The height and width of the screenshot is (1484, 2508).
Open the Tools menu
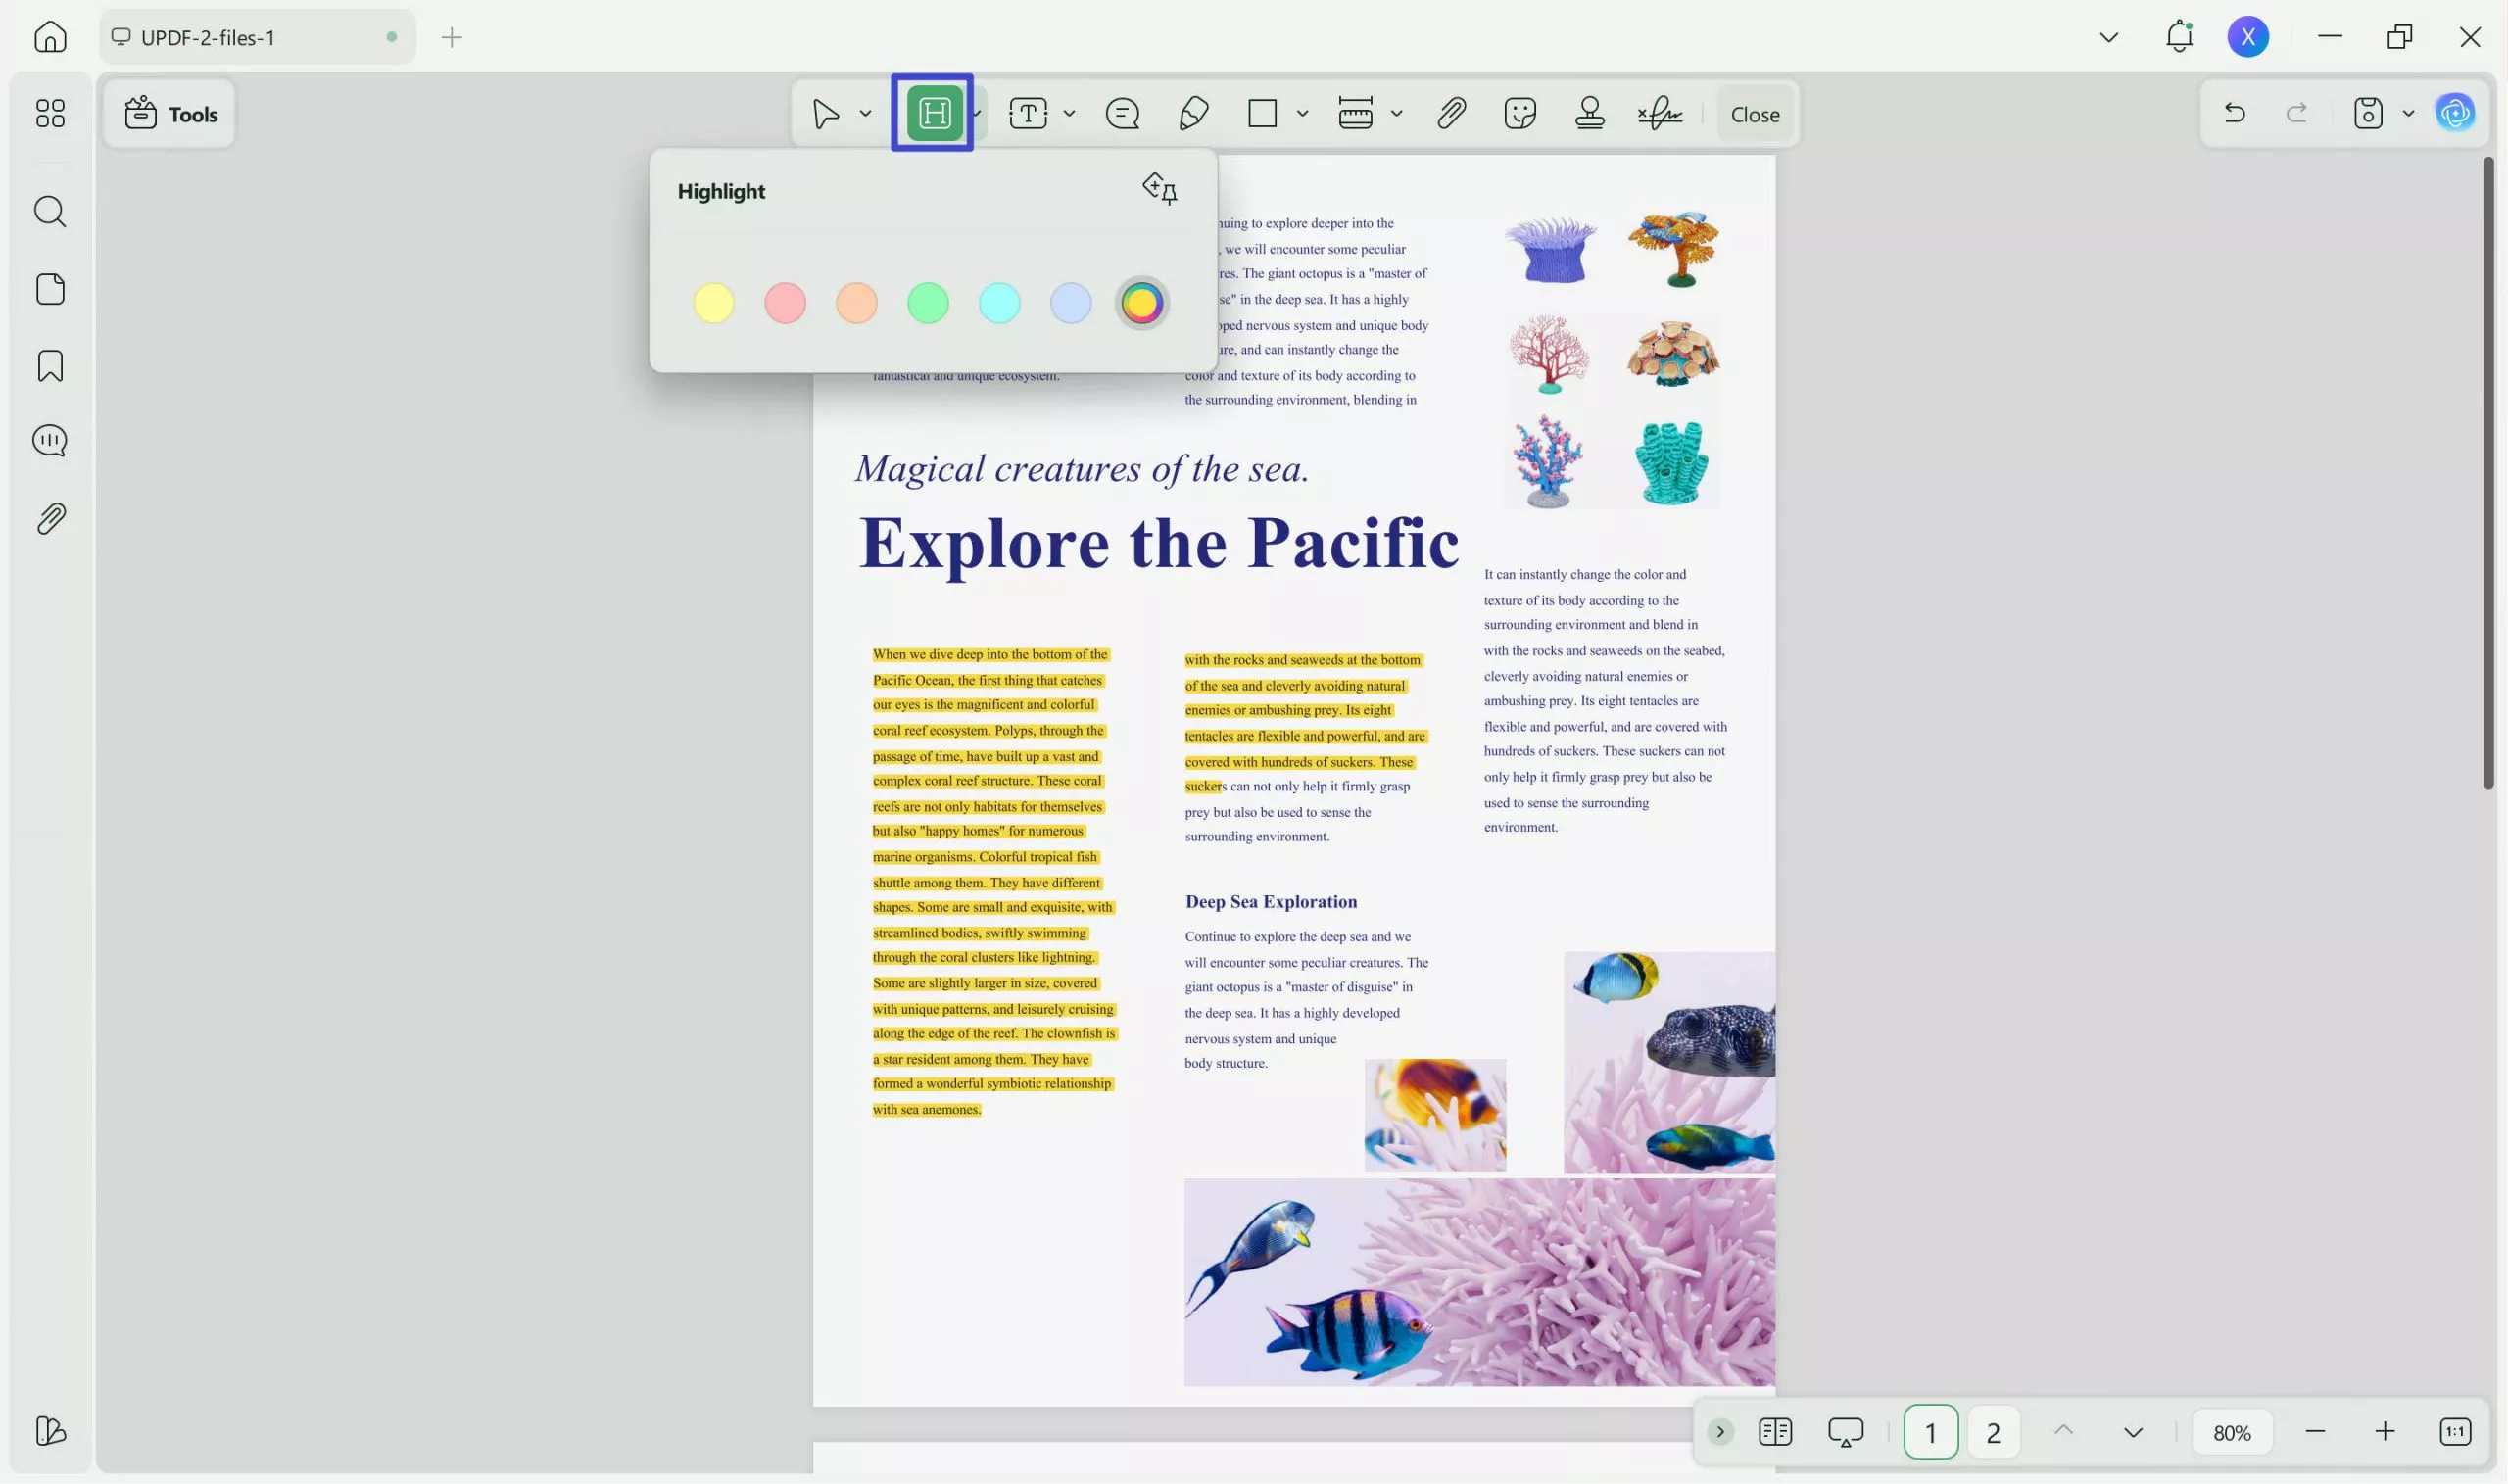(170, 113)
